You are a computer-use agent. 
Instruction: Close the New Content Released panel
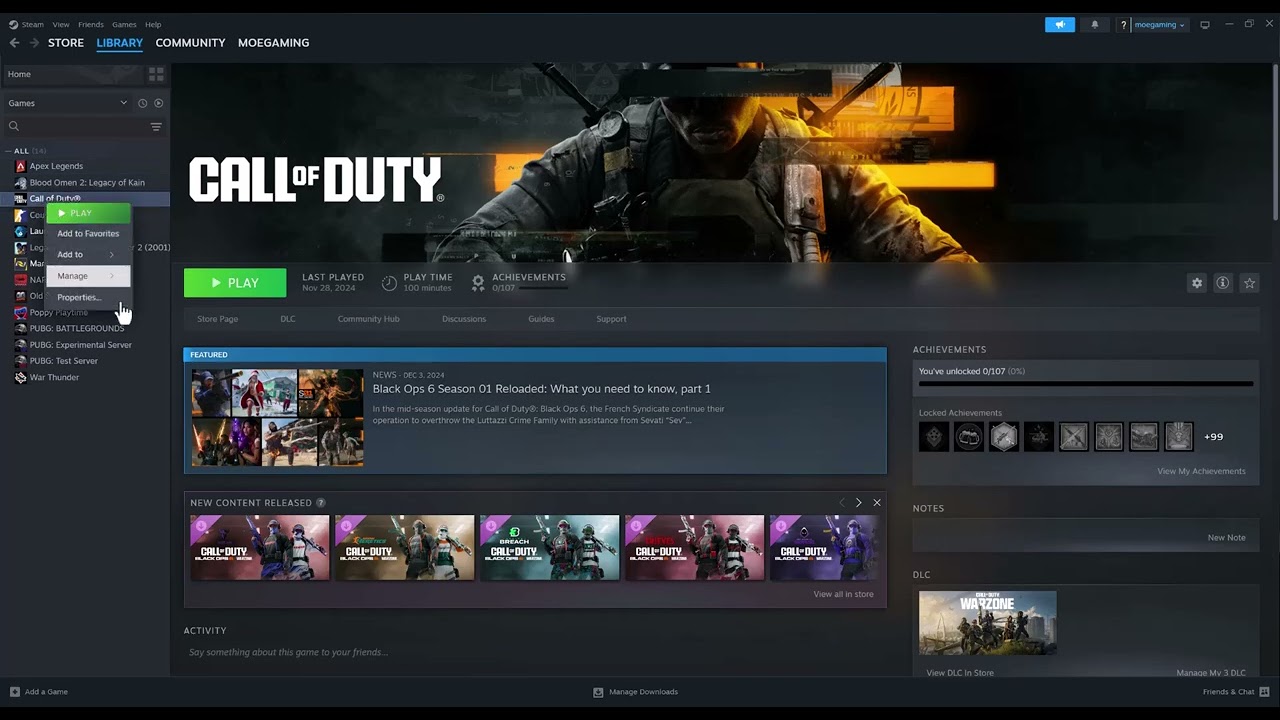[877, 502]
